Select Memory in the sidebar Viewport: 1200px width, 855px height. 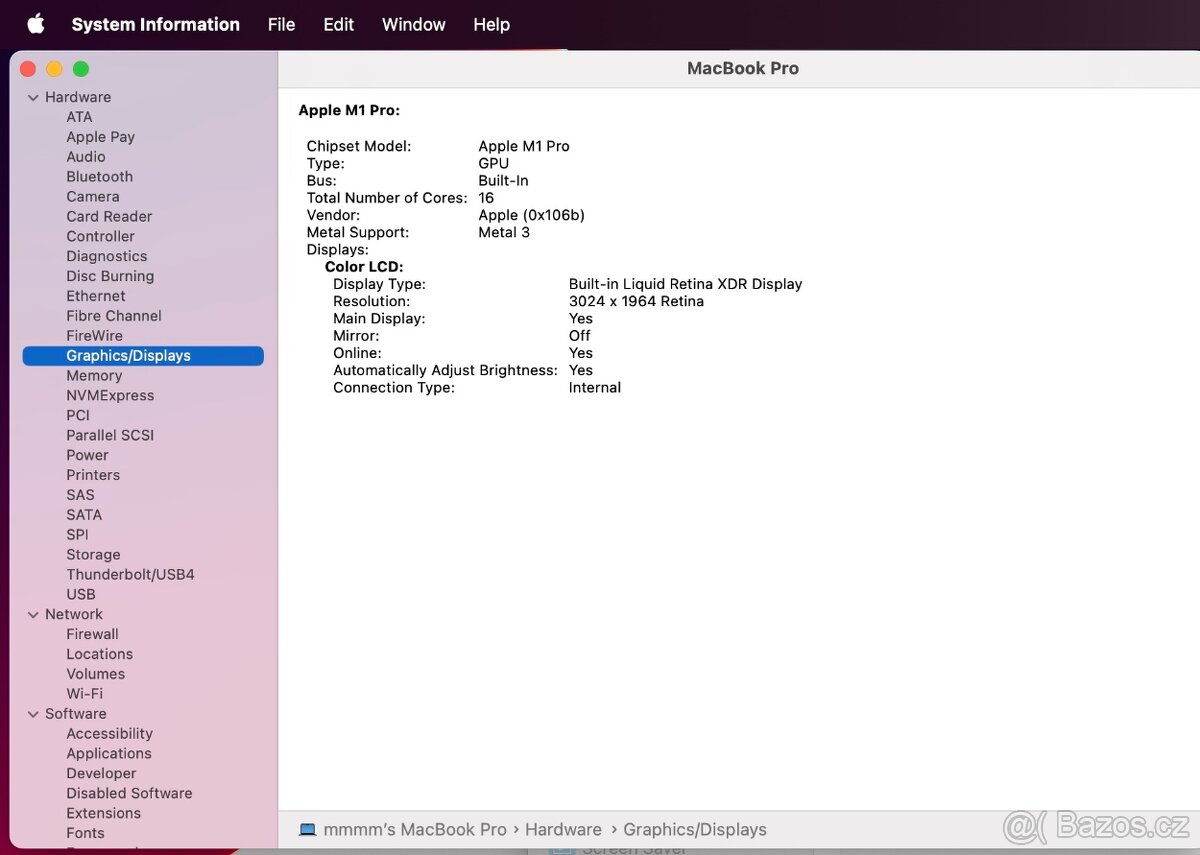pyautogui.click(x=94, y=375)
